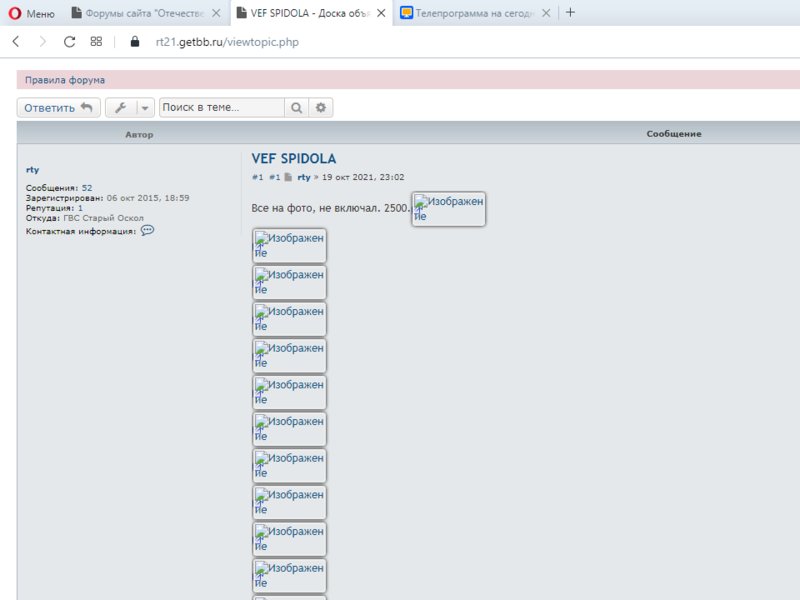Close the Телепрограмма tab

(546, 13)
